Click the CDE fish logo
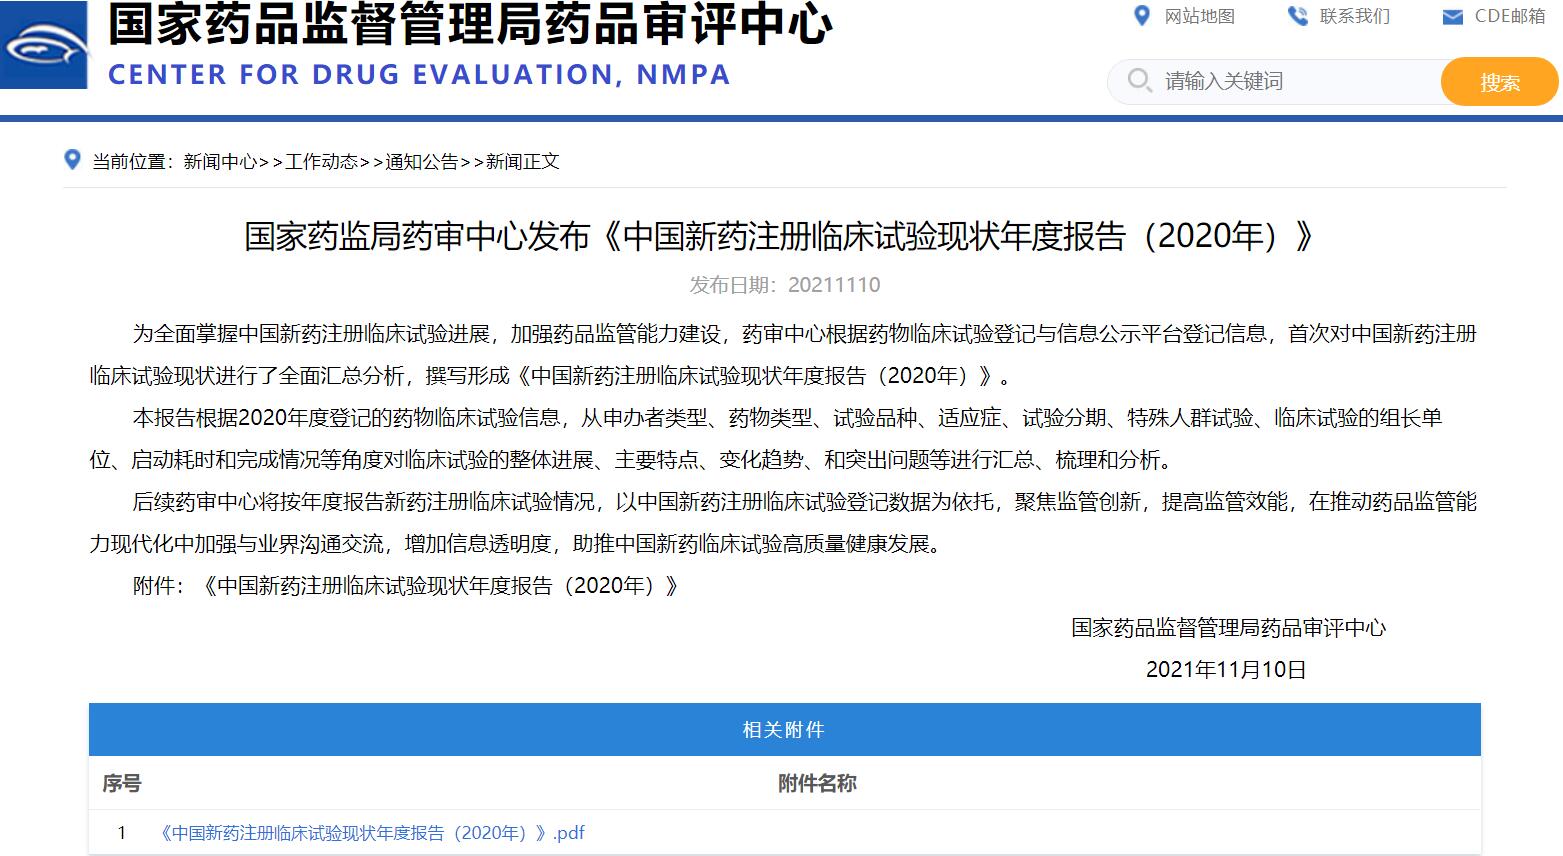 [45, 45]
